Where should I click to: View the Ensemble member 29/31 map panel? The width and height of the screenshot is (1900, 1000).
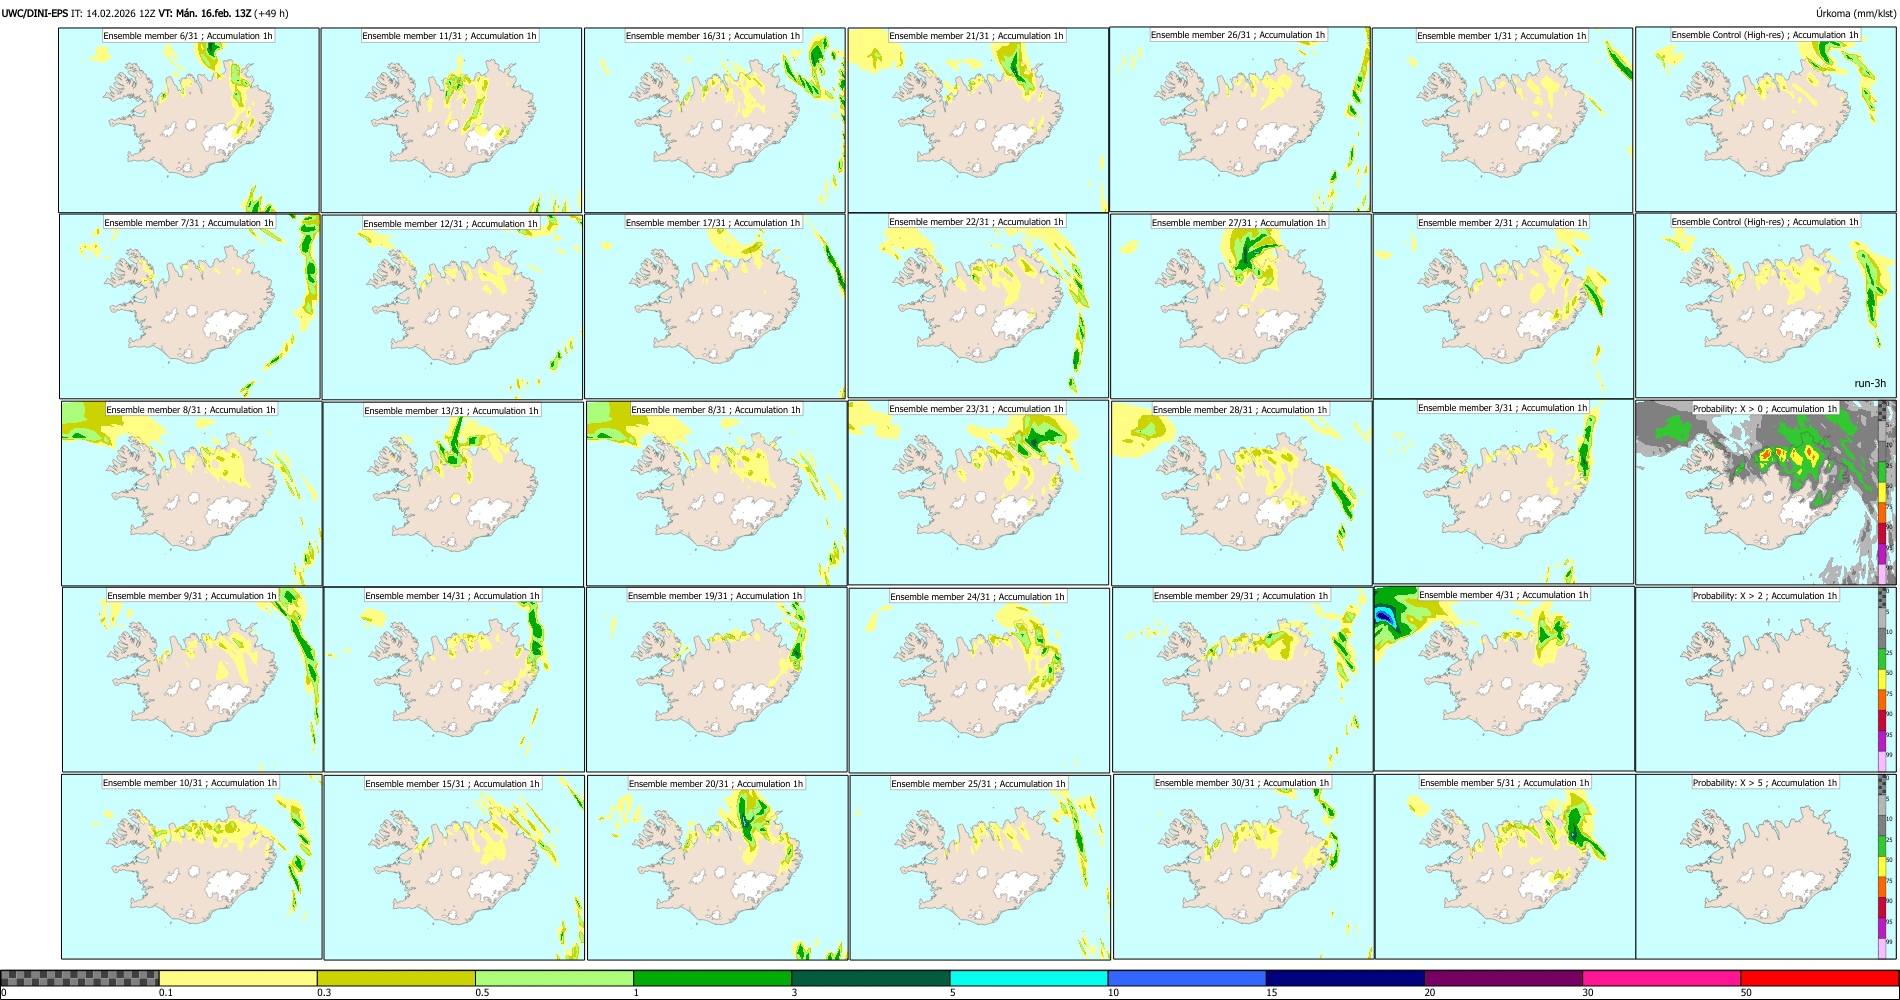coord(1242,679)
